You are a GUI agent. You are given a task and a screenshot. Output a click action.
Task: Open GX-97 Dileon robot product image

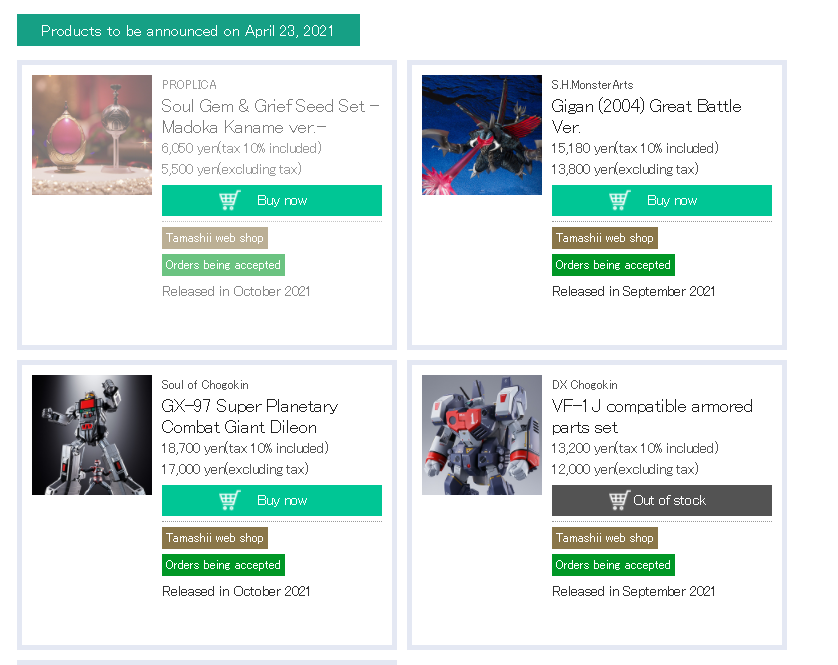pyautogui.click(x=92, y=435)
